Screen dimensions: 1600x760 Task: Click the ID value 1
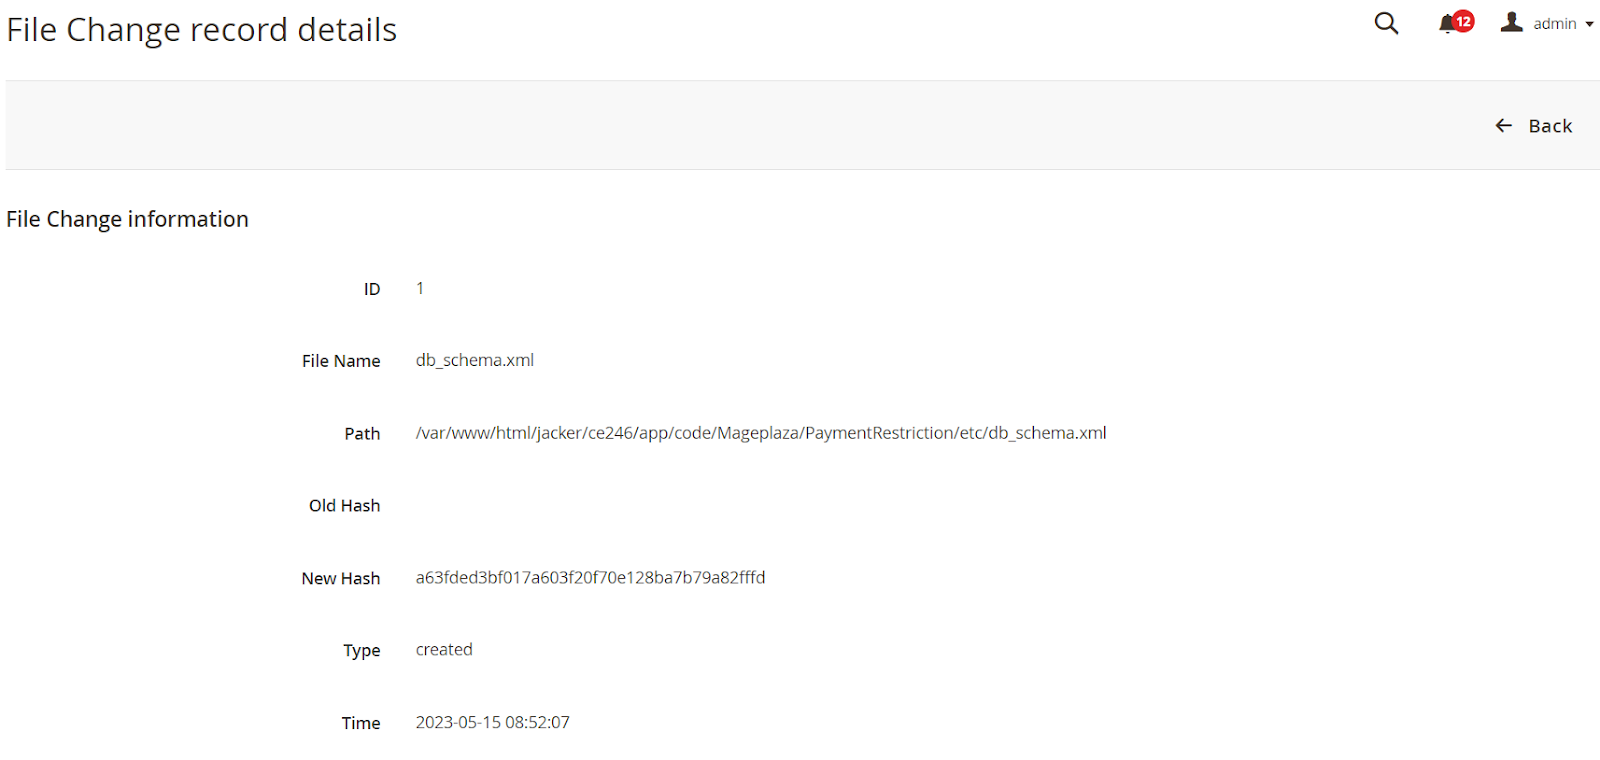click(420, 288)
